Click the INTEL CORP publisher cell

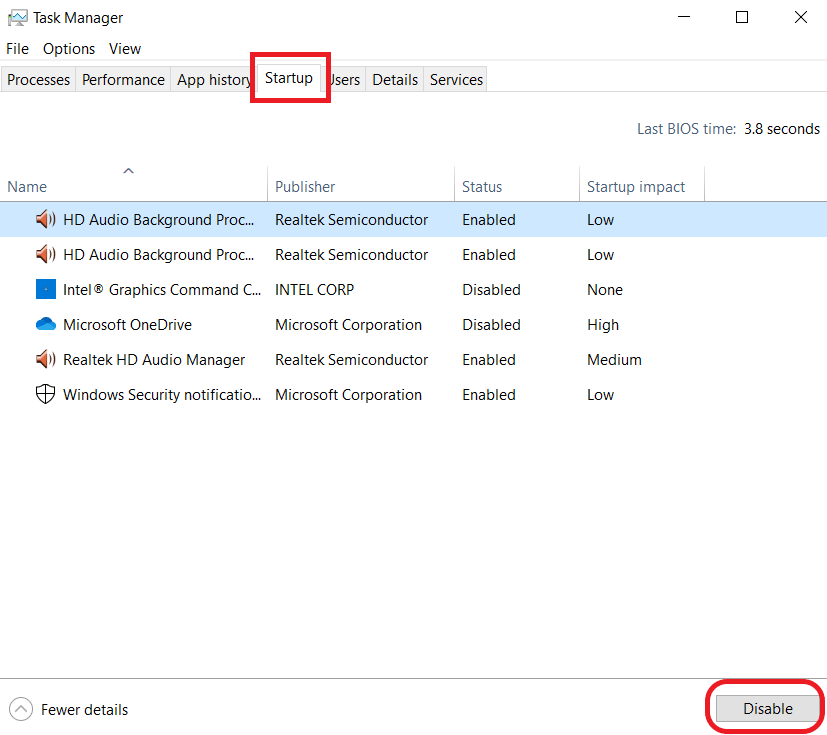[x=314, y=289]
